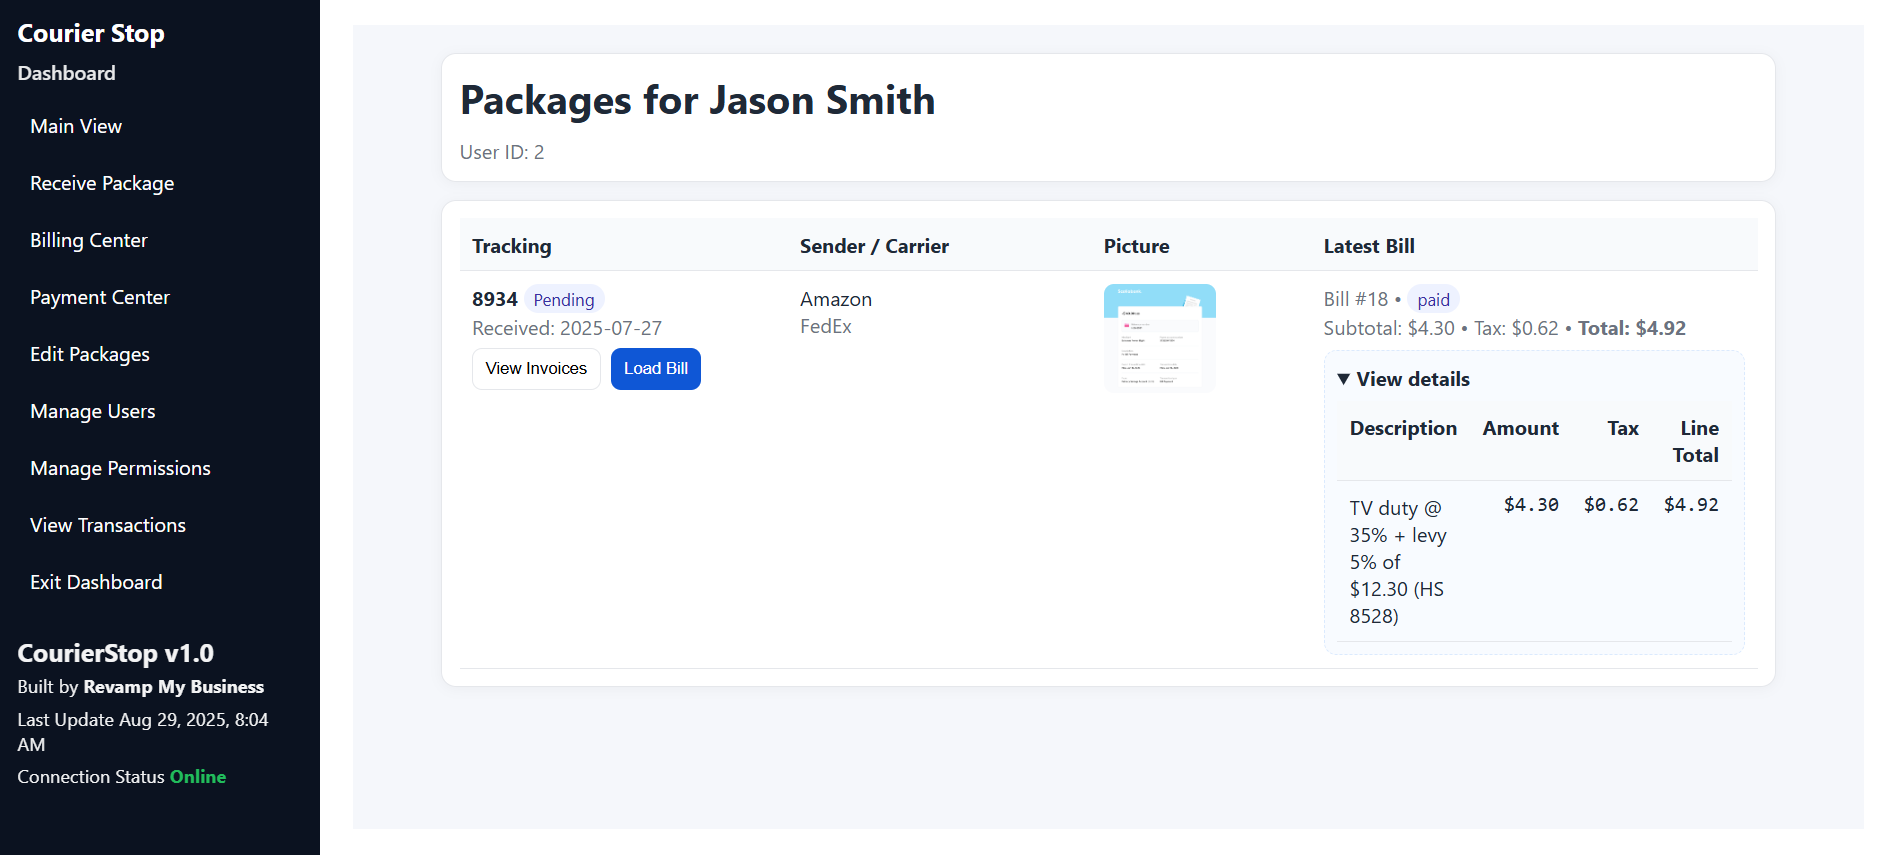This screenshot has width=1892, height=855.
Task: Click the paid status badge
Action: (x=1433, y=300)
